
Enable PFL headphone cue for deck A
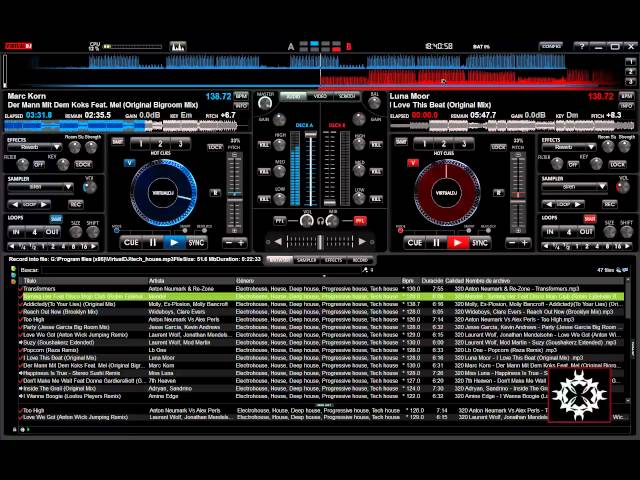(280, 221)
